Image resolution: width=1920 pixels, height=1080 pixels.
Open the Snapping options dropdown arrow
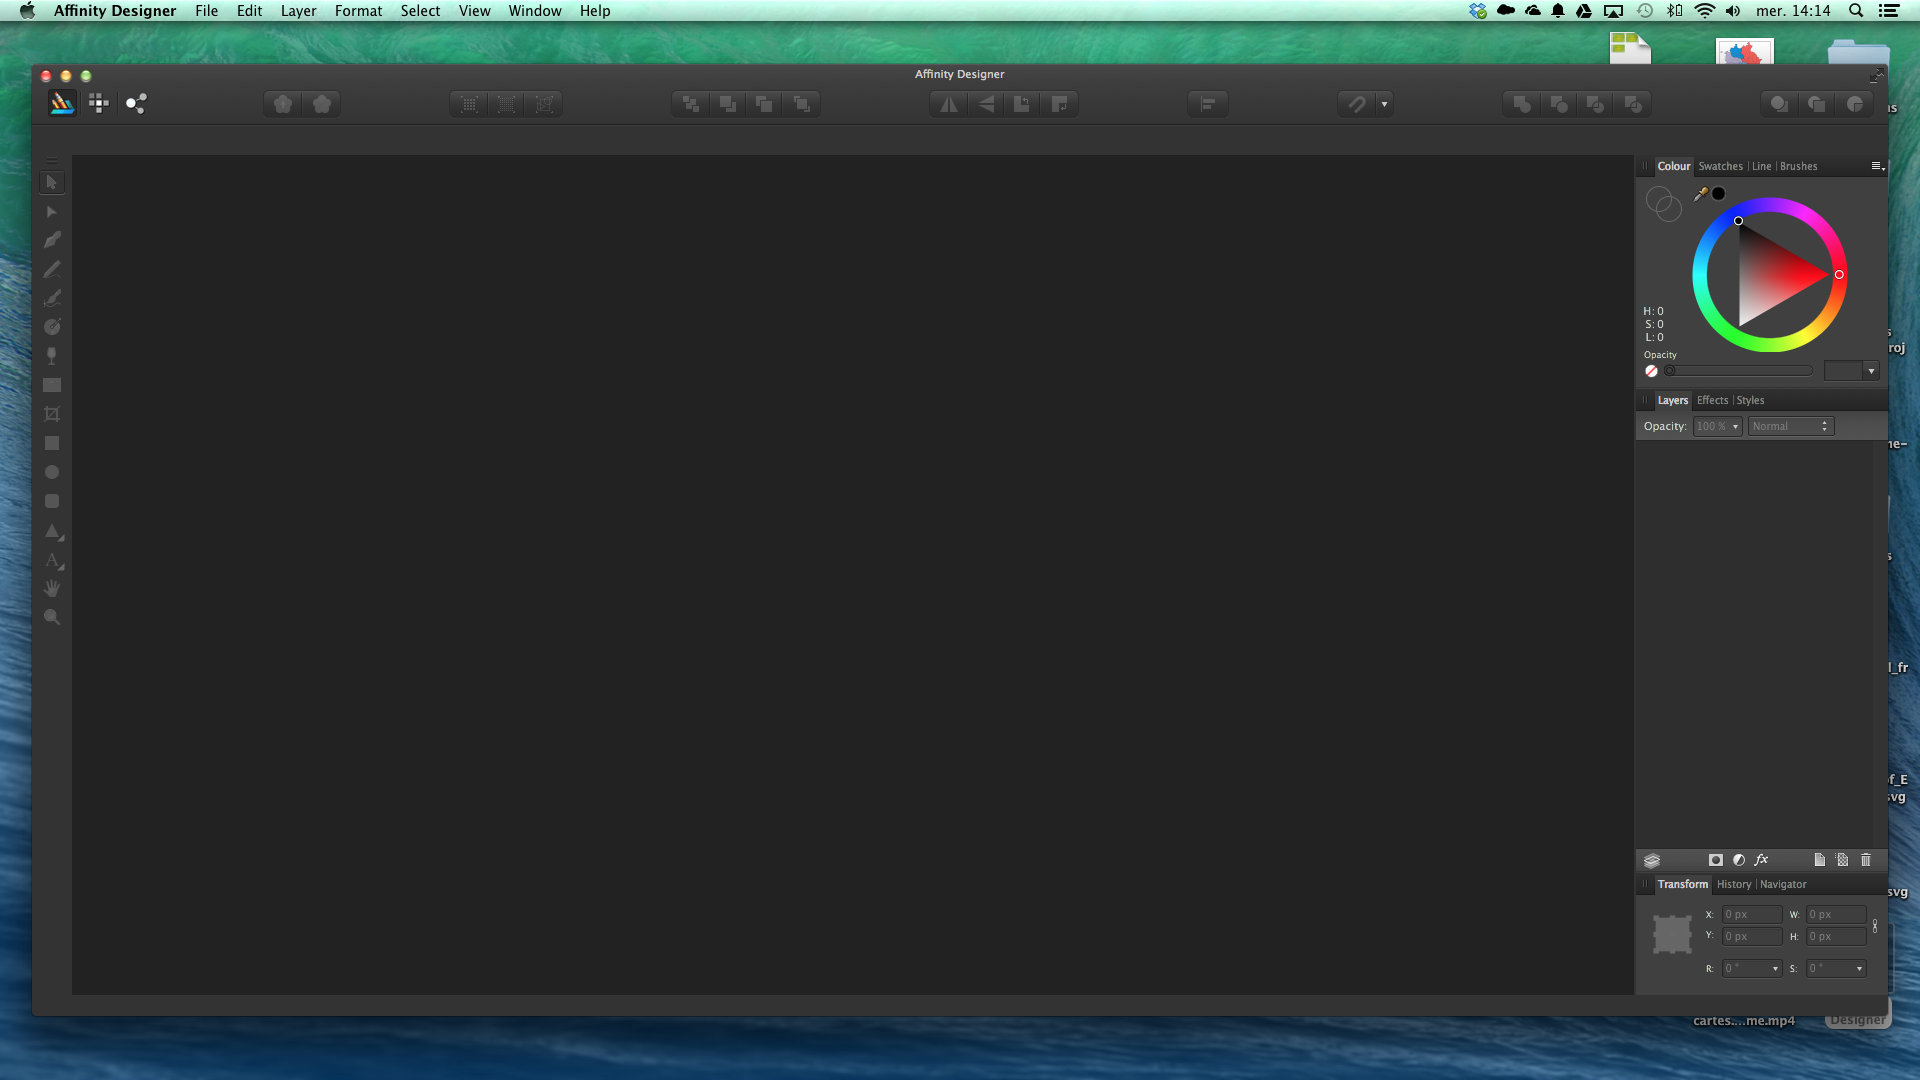1384,104
